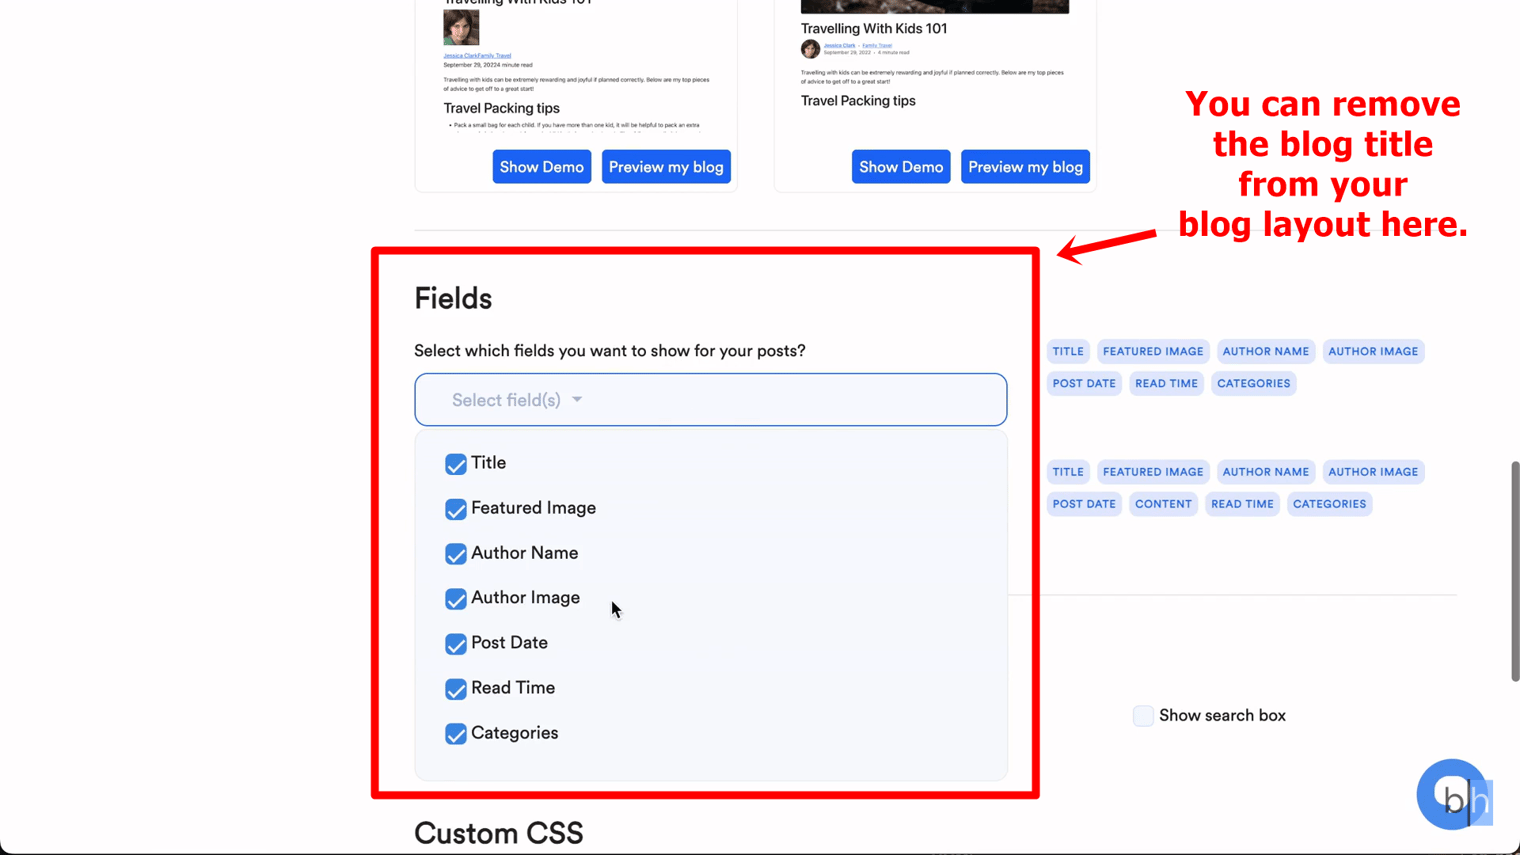The image size is (1520, 855).
Task: Click the author photo in left blog preview
Action: [x=461, y=28]
